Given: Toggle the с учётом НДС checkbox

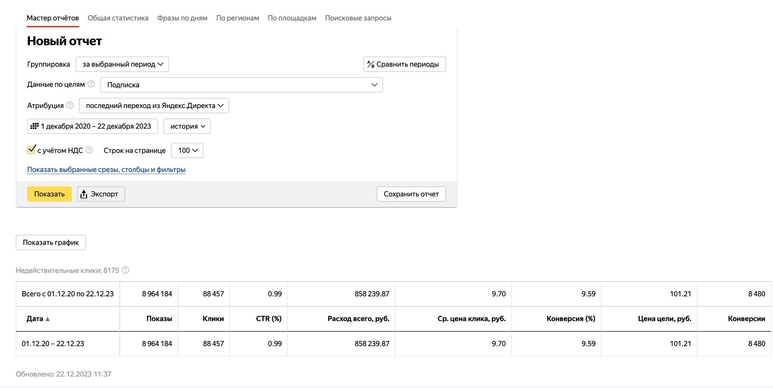Looking at the screenshot, I should tap(31, 149).
